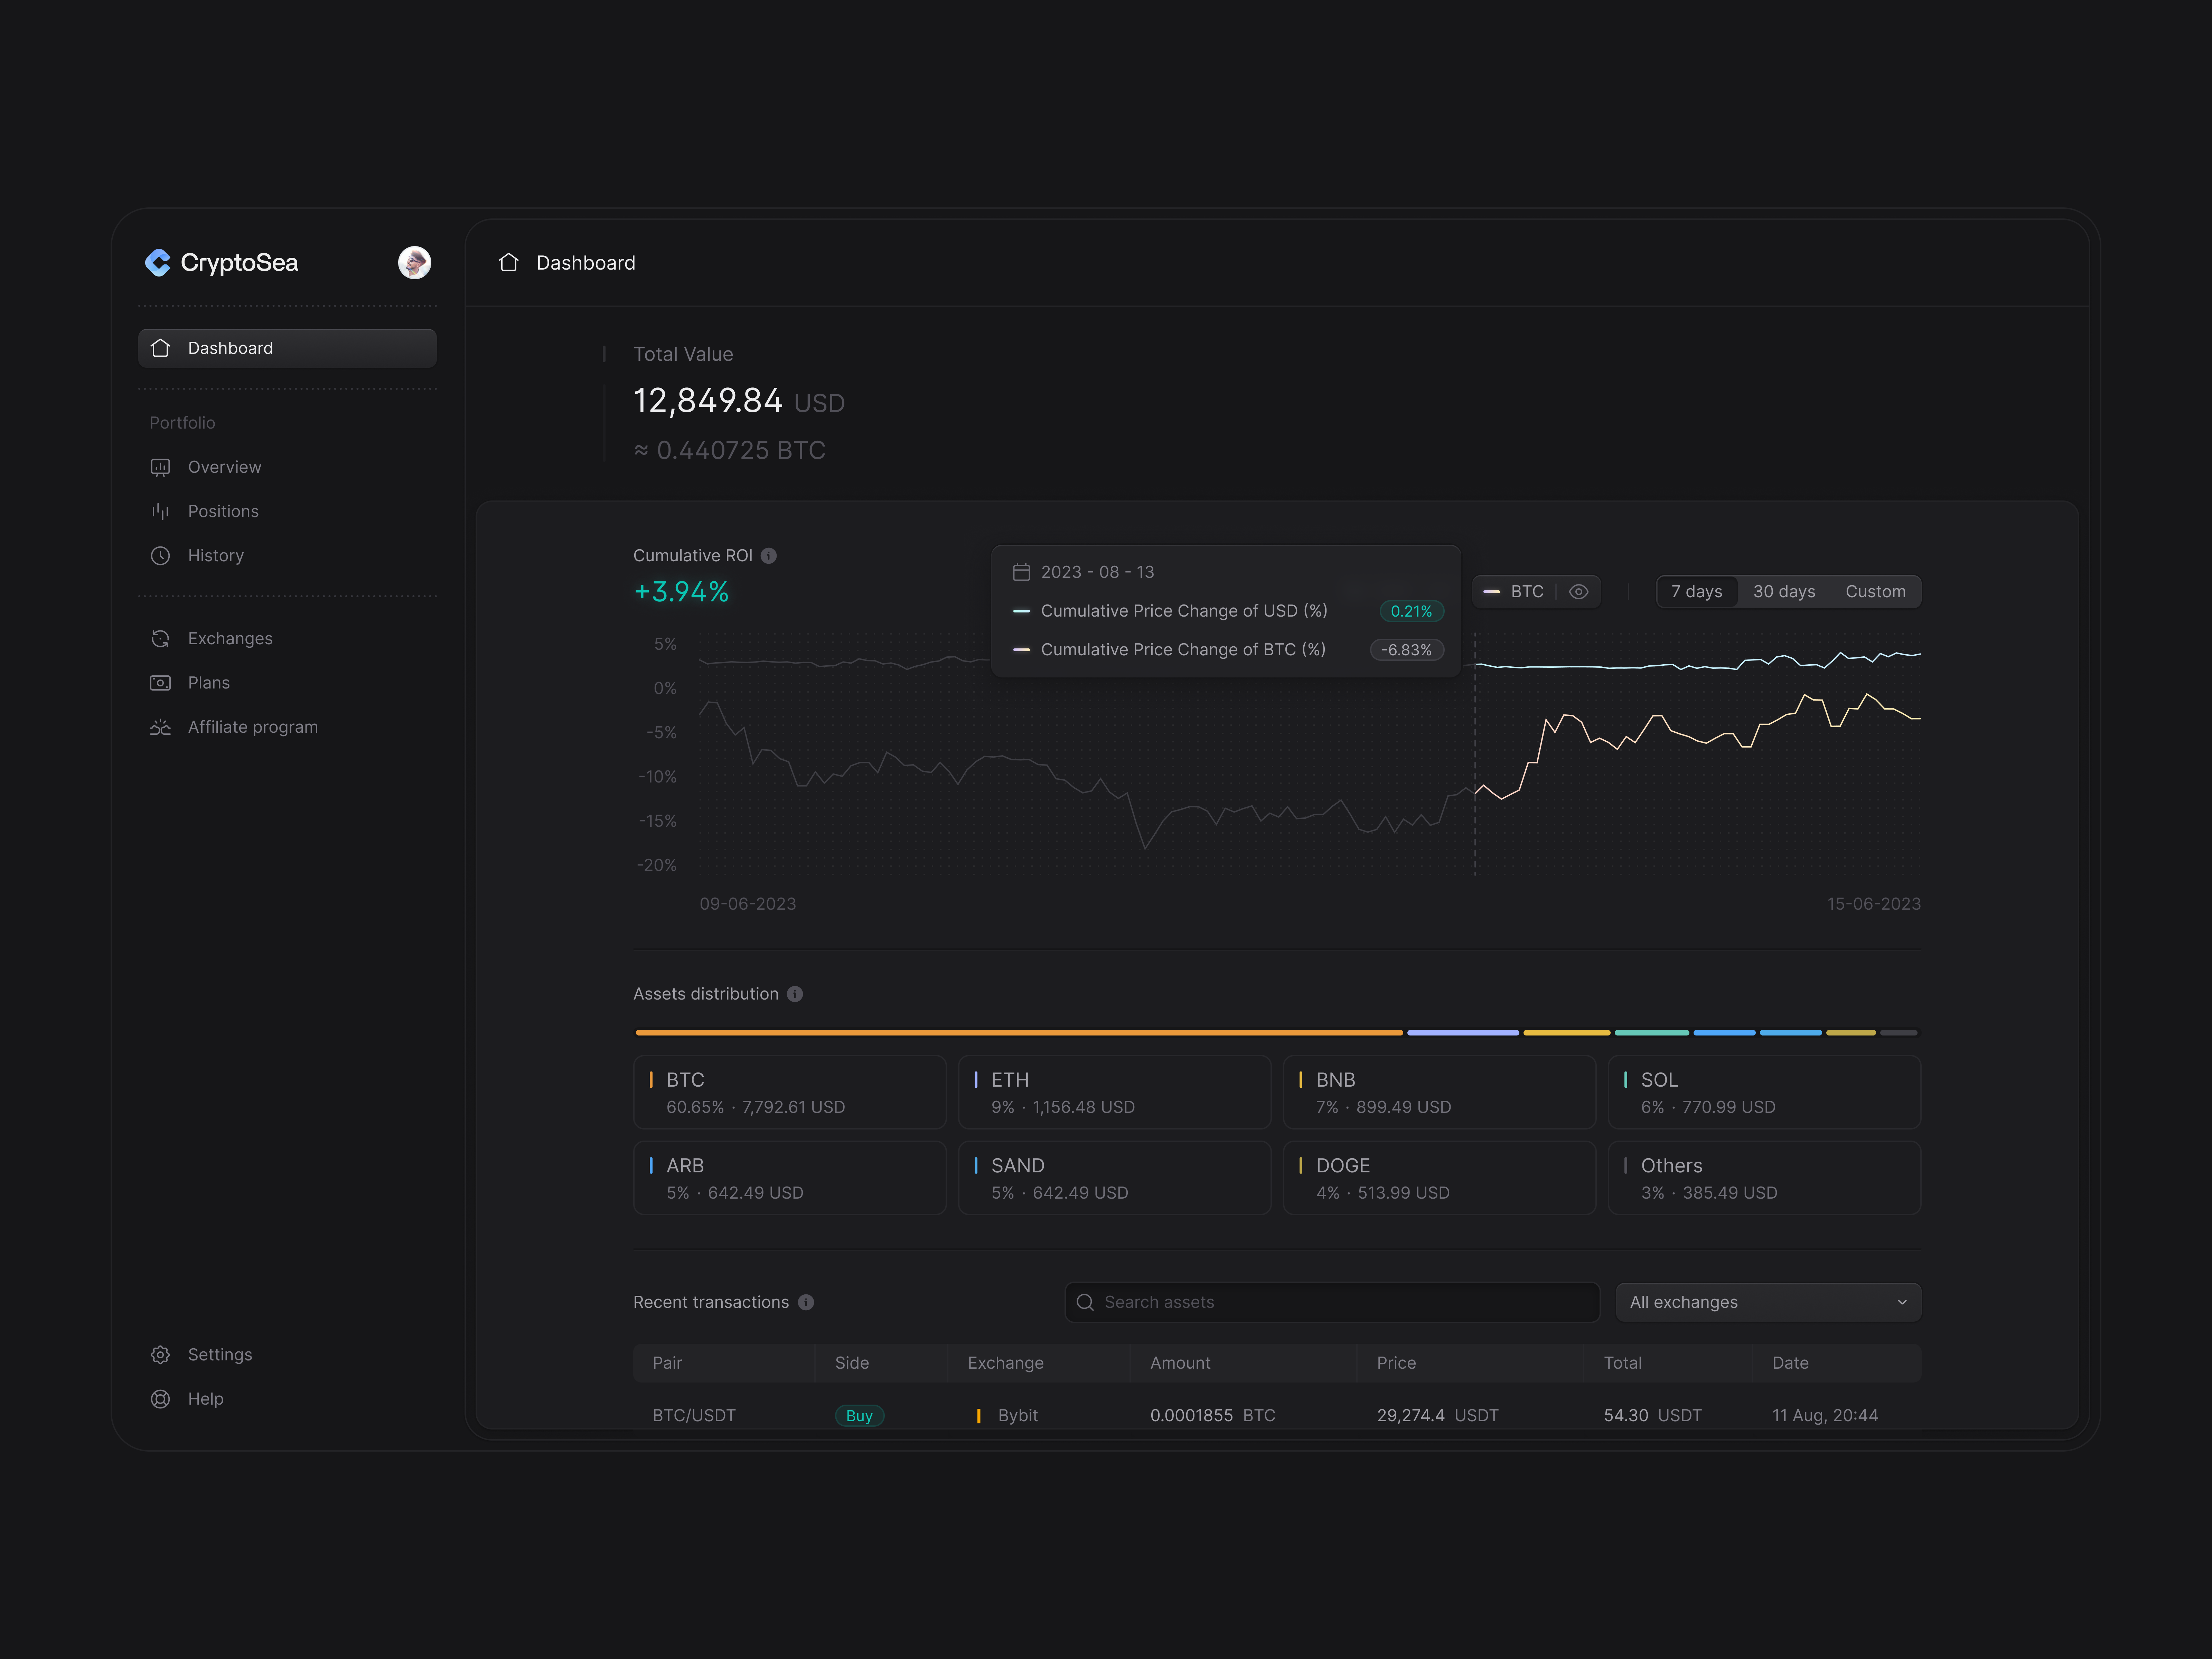This screenshot has width=2212, height=1659.
Task: Open the All exchanges dropdown
Action: pos(1768,1302)
